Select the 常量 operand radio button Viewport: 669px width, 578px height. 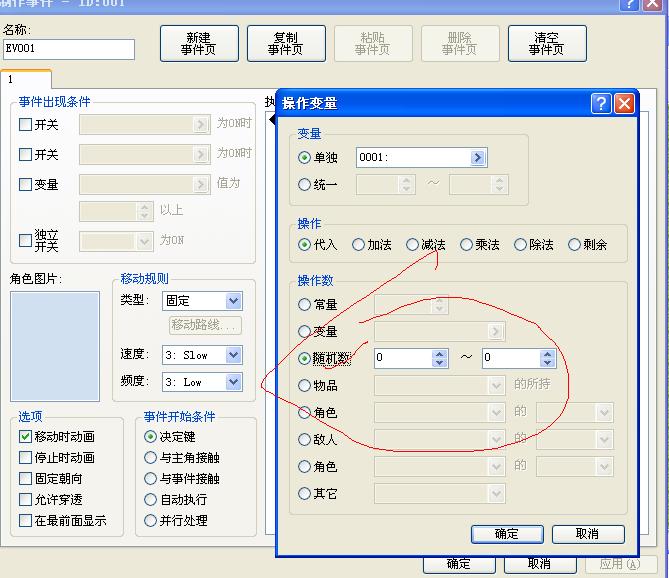click(x=304, y=305)
